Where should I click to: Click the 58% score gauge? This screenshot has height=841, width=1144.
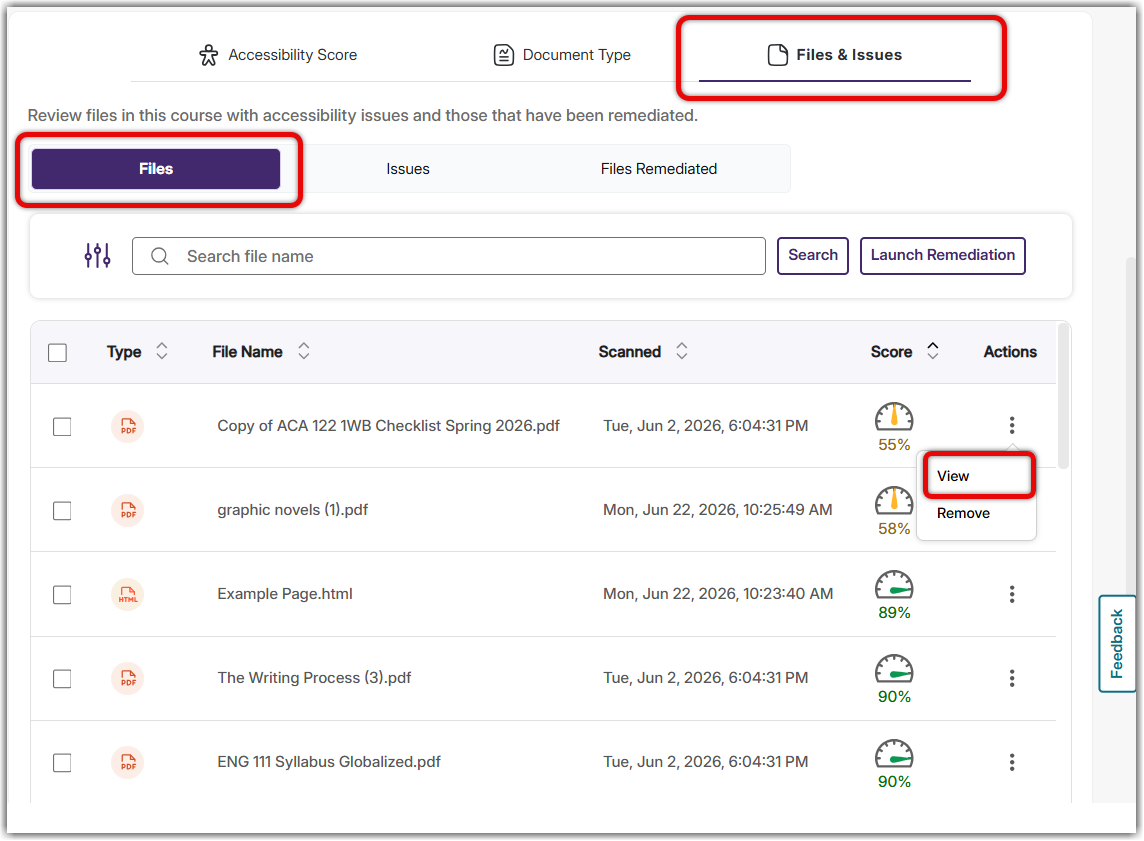point(894,501)
